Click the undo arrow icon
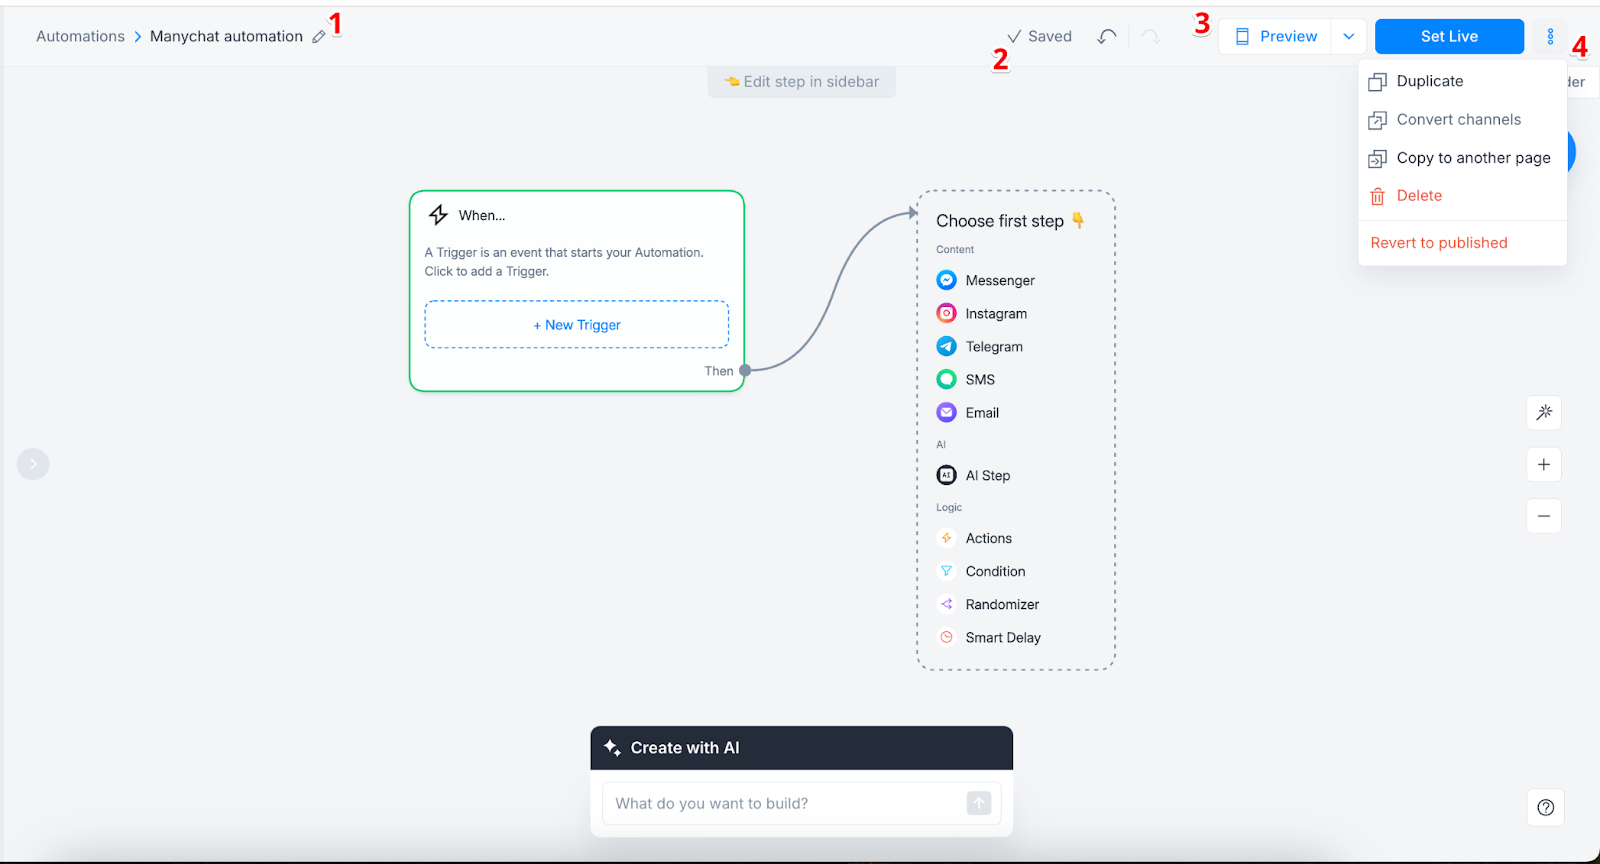Screen dimensions: 1600x864 tap(1107, 36)
